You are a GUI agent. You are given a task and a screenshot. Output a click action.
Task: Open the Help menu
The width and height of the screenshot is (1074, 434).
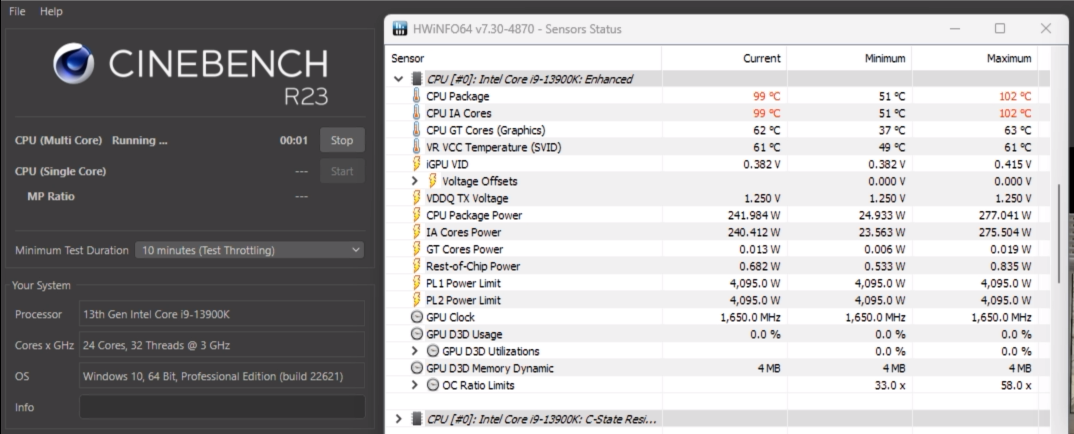[51, 11]
